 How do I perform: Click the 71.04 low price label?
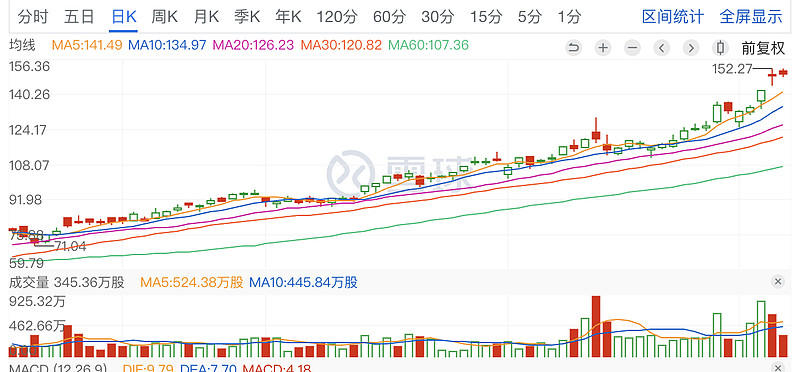[70, 246]
